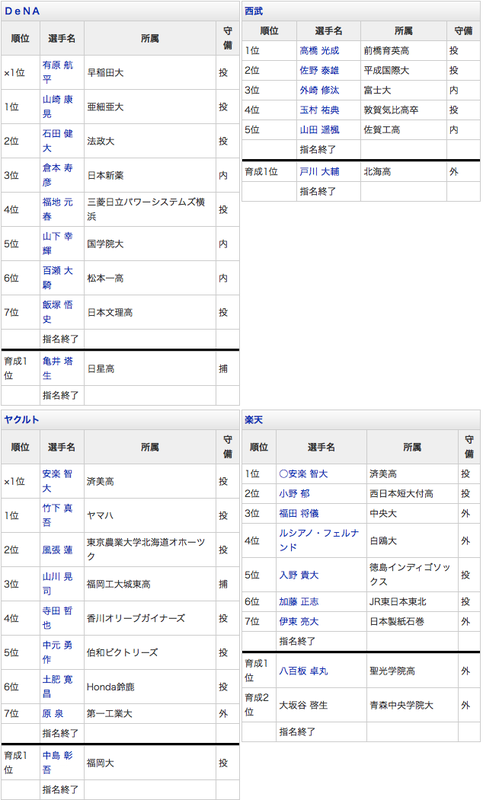
Task: Open ルシアノ・フェルナンド player link
Action: 319,540
